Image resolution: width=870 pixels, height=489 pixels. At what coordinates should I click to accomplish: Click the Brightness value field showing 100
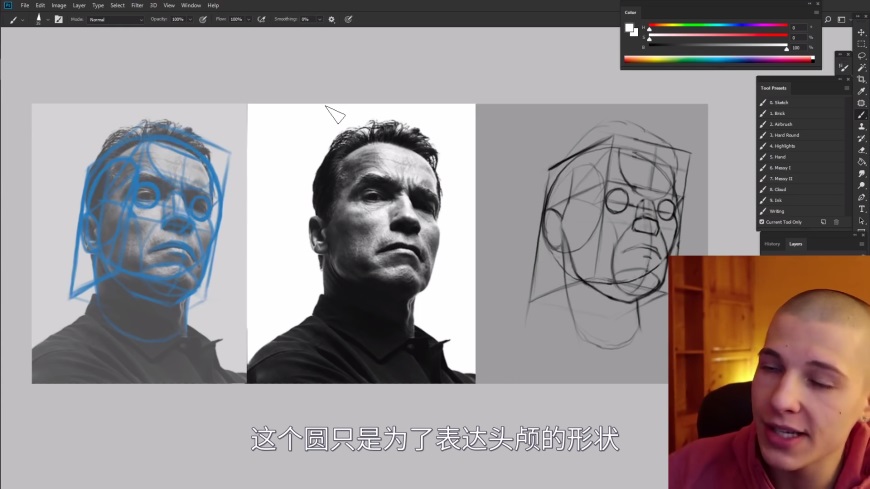coord(798,48)
